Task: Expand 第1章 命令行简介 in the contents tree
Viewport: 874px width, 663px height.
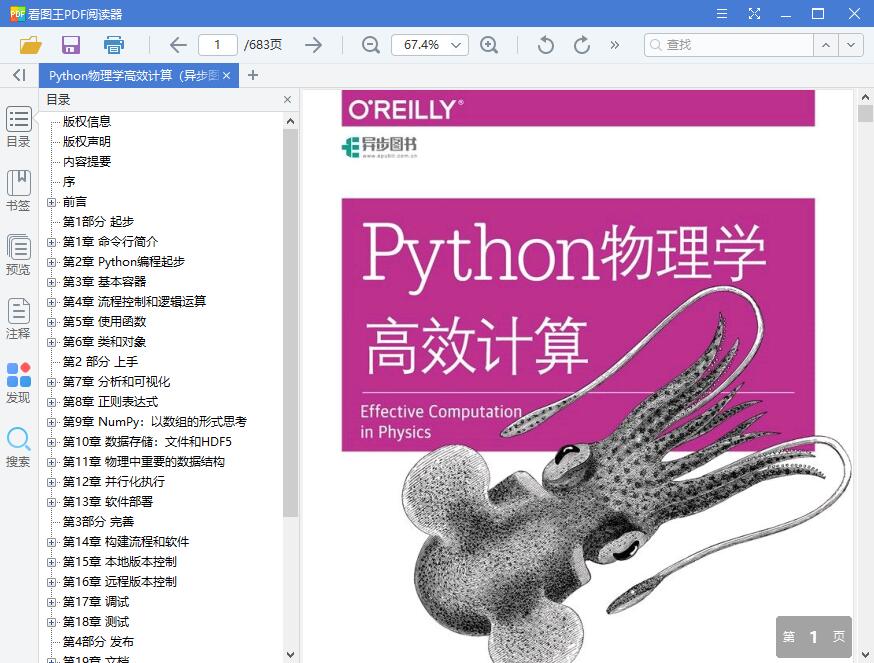Action: pyautogui.click(x=51, y=241)
